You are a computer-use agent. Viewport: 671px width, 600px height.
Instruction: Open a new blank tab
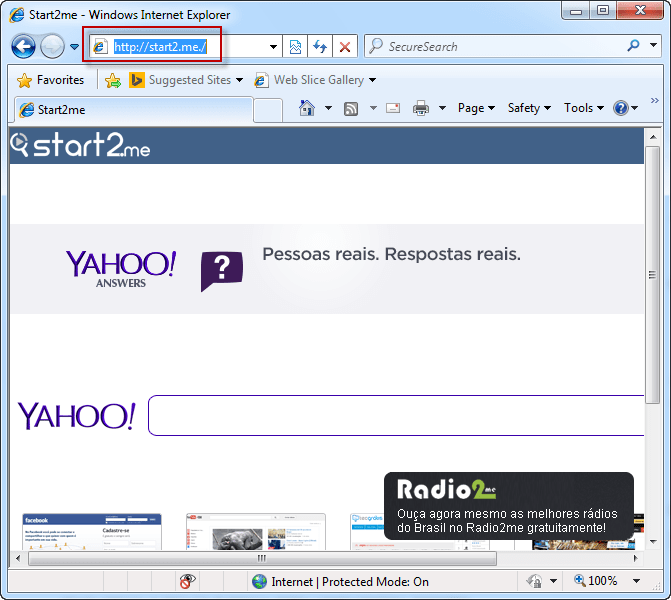268,111
